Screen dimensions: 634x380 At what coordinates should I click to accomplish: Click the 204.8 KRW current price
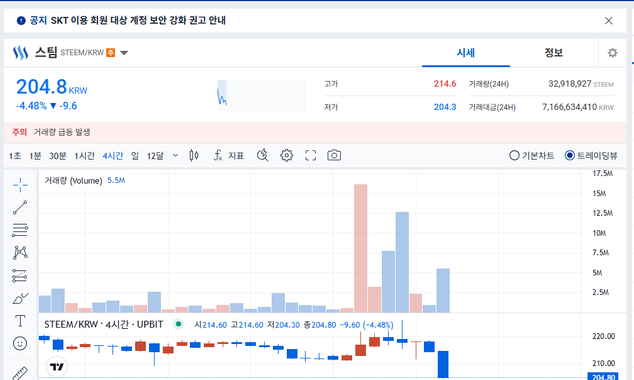coord(51,87)
